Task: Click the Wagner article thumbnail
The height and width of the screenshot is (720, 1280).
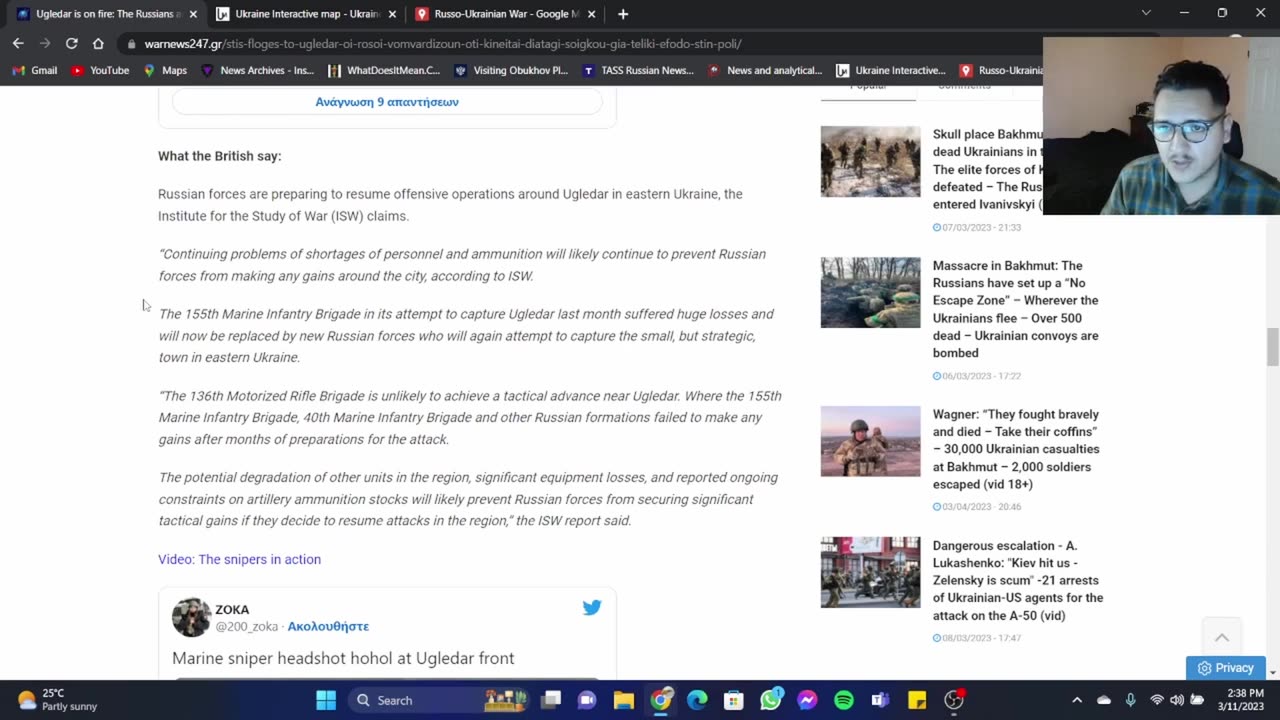Action: point(870,441)
